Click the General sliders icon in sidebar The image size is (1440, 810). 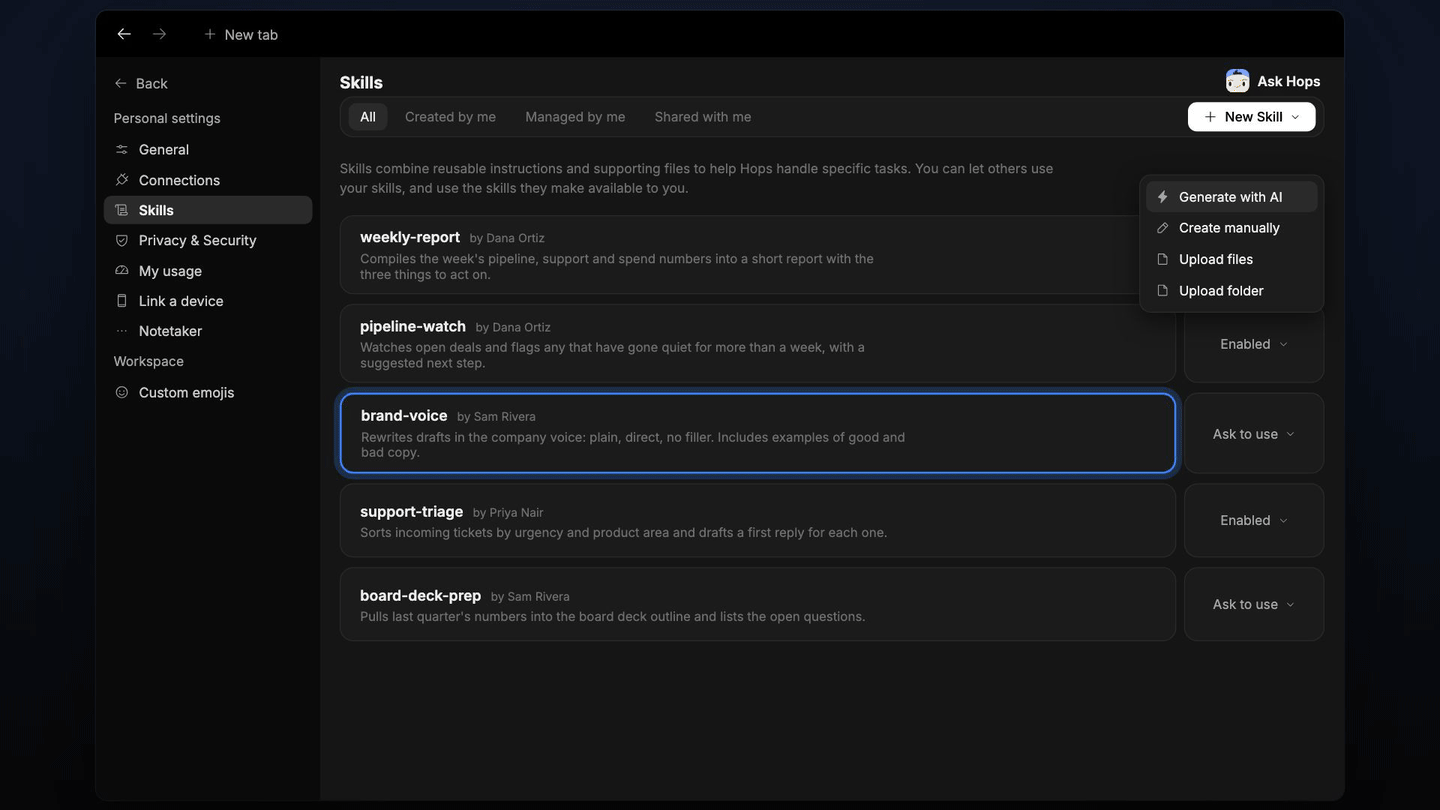pyautogui.click(x=122, y=149)
